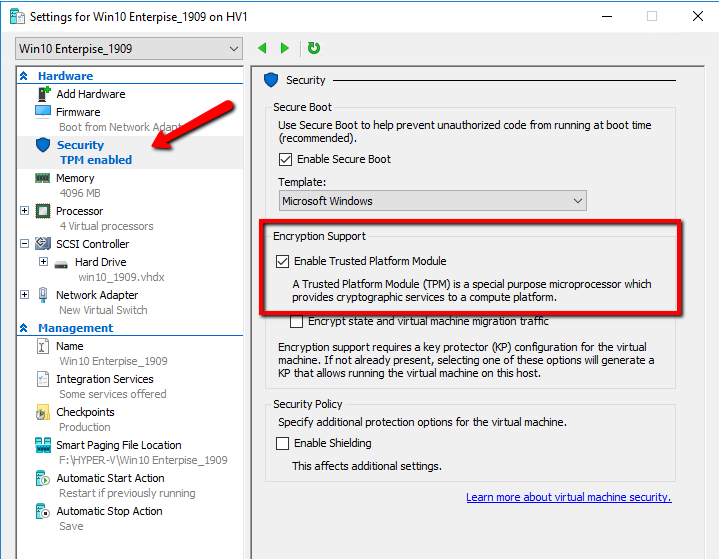719x559 pixels.
Task: Click 'New Virtual Switch' text
Action: [103, 310]
